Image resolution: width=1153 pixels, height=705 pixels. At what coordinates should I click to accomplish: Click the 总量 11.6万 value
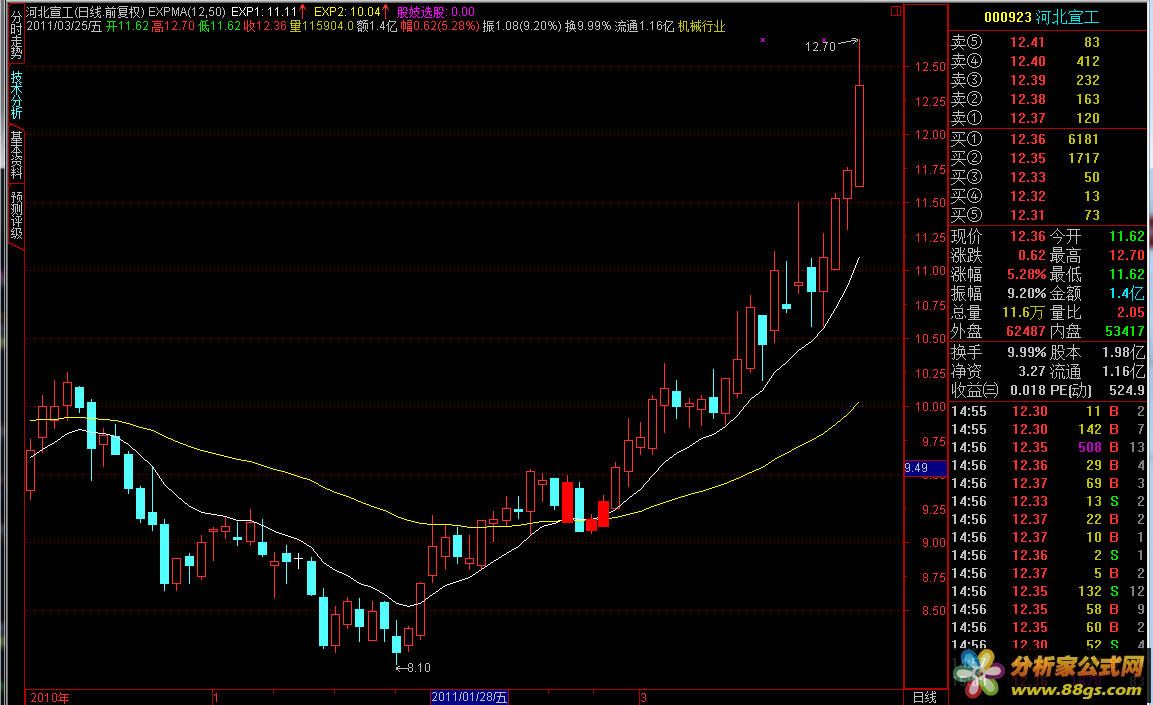(1023, 312)
